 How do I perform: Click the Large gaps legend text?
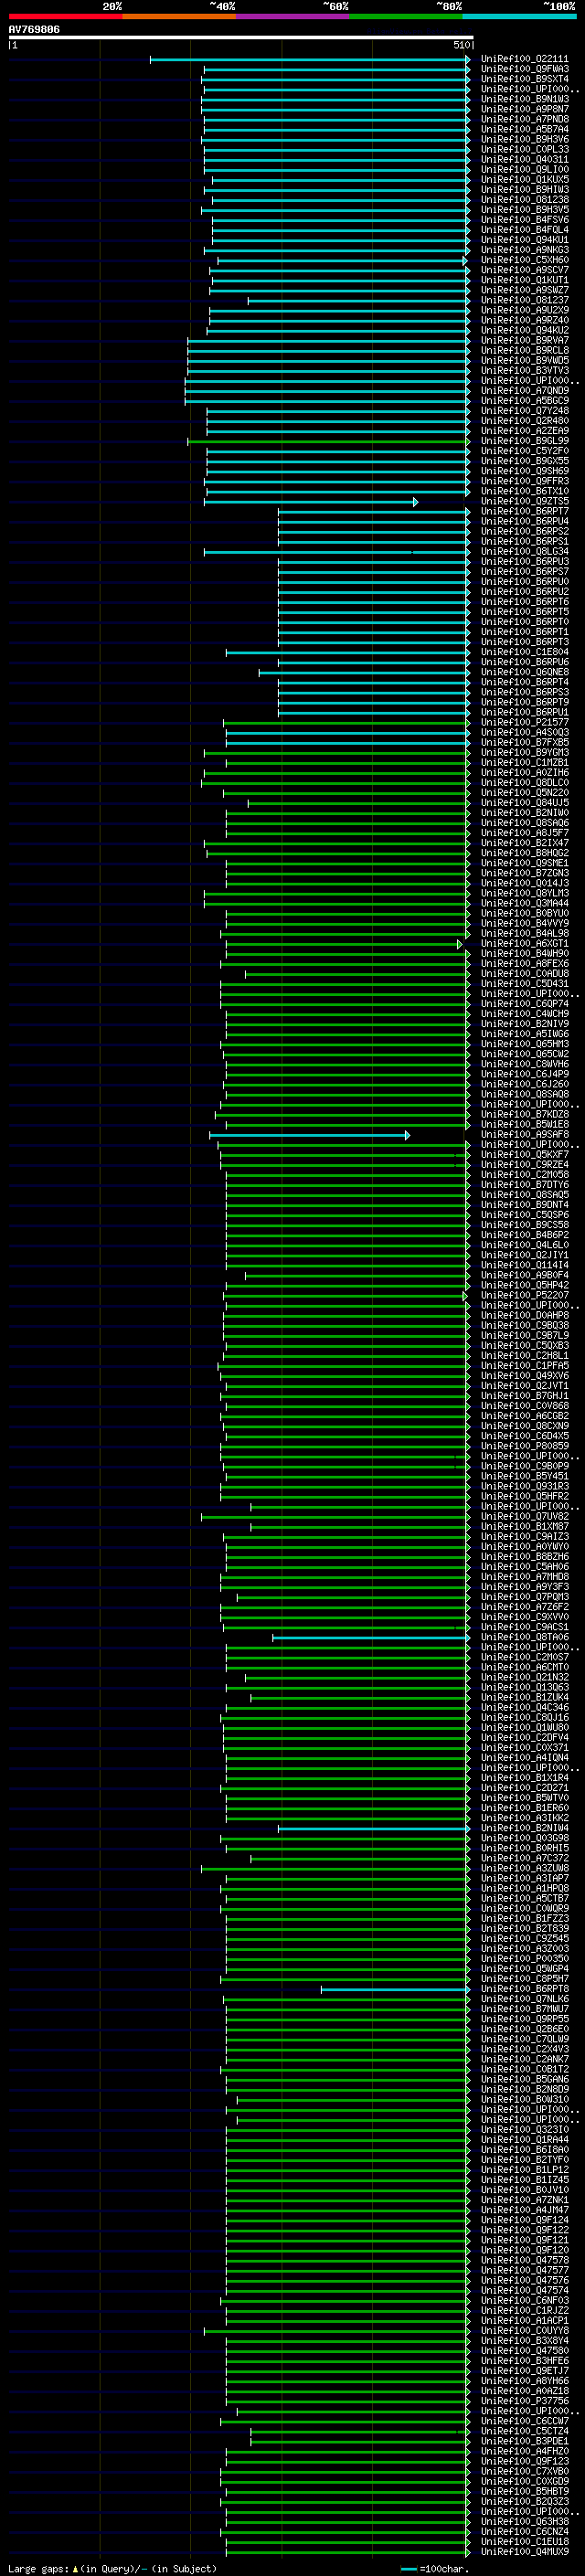pyautogui.click(x=112, y=2568)
